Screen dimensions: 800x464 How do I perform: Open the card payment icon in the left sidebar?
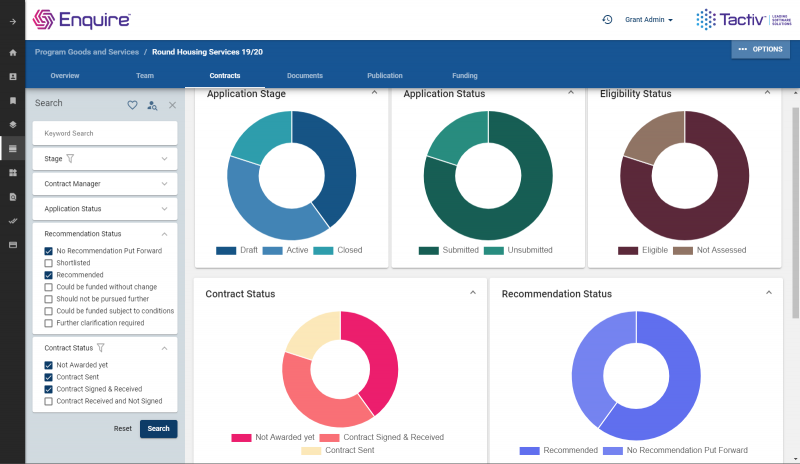coord(13,245)
